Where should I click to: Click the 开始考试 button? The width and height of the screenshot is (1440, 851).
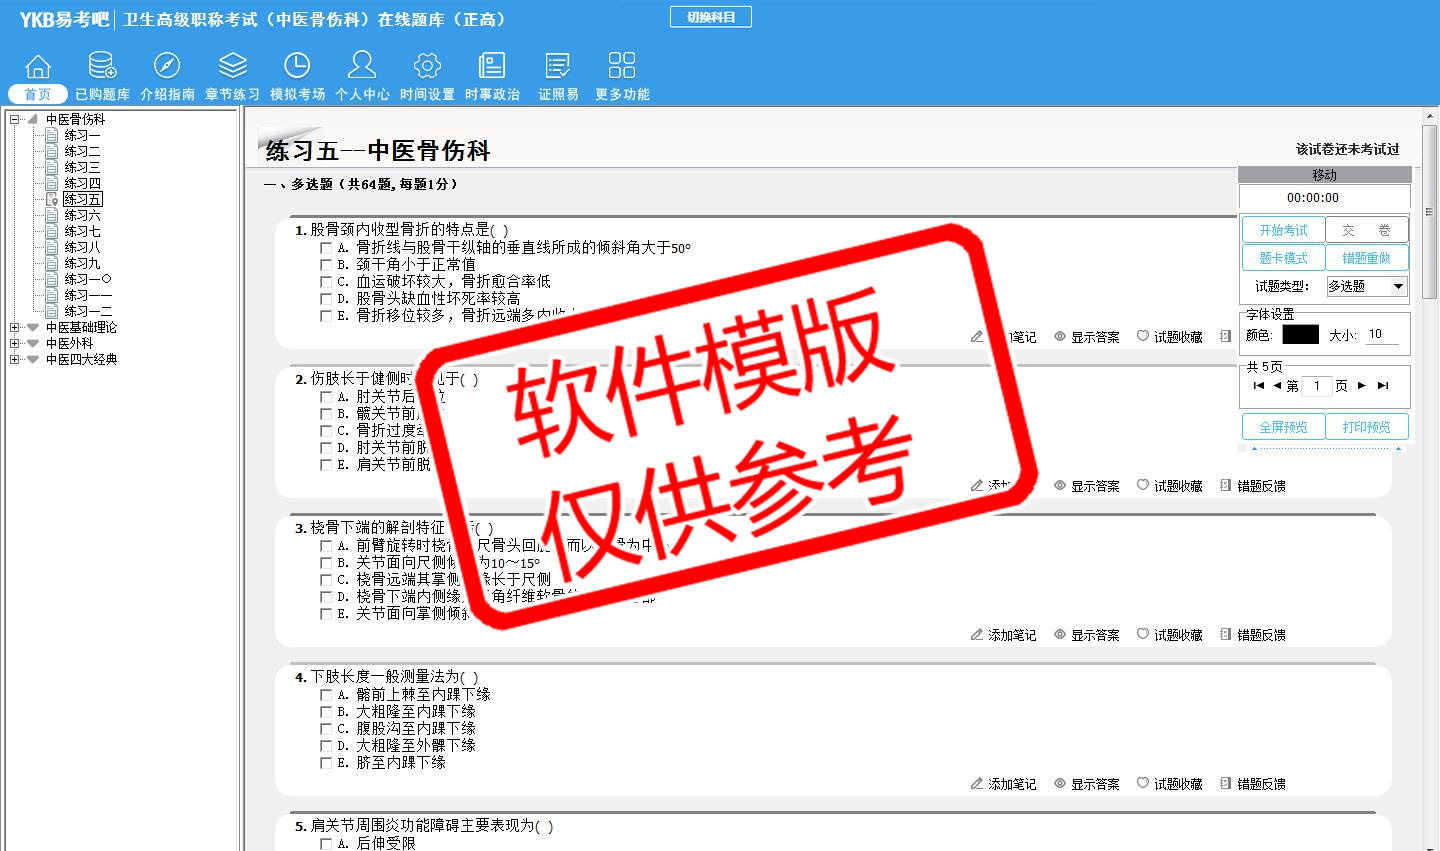click(1283, 230)
